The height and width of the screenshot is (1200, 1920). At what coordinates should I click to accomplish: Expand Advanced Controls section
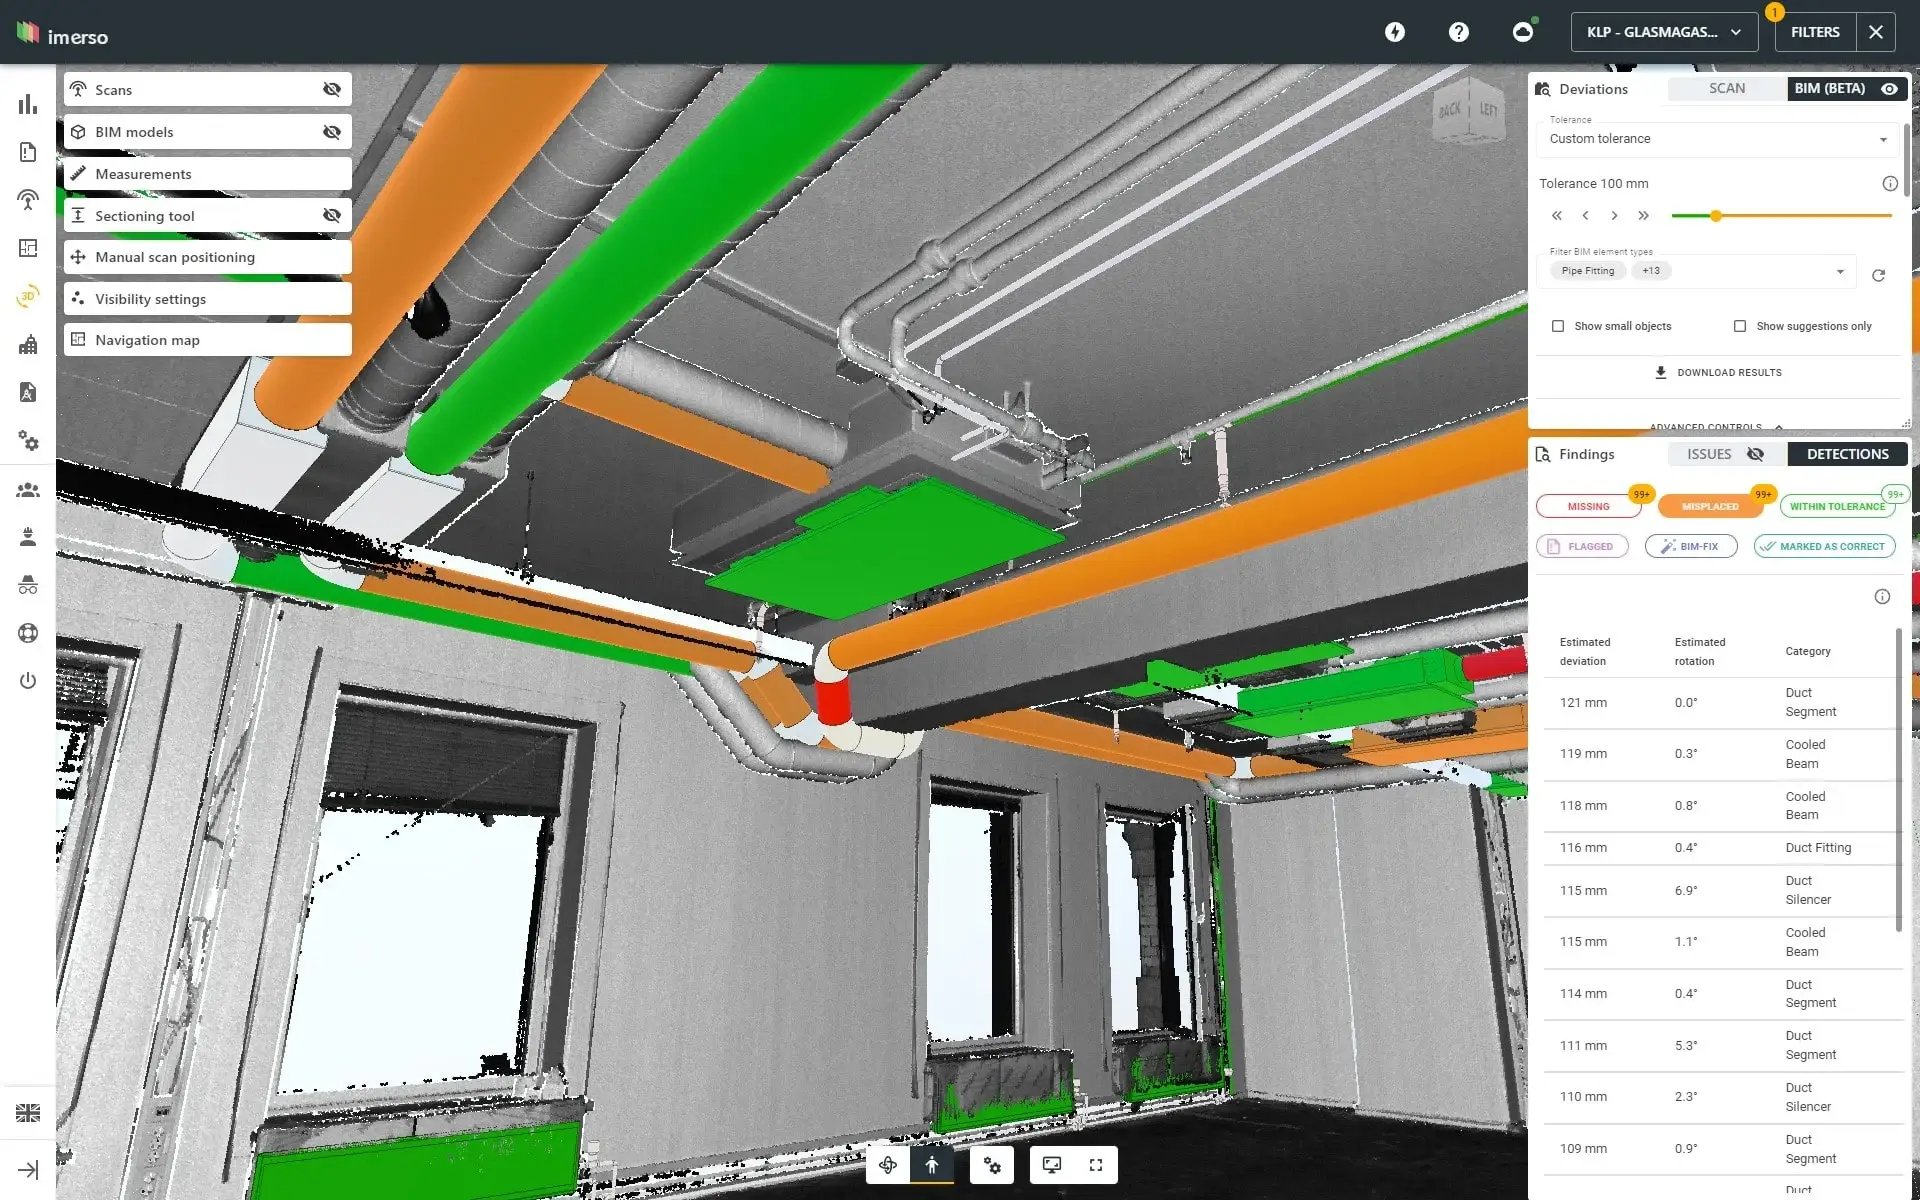1717,424
